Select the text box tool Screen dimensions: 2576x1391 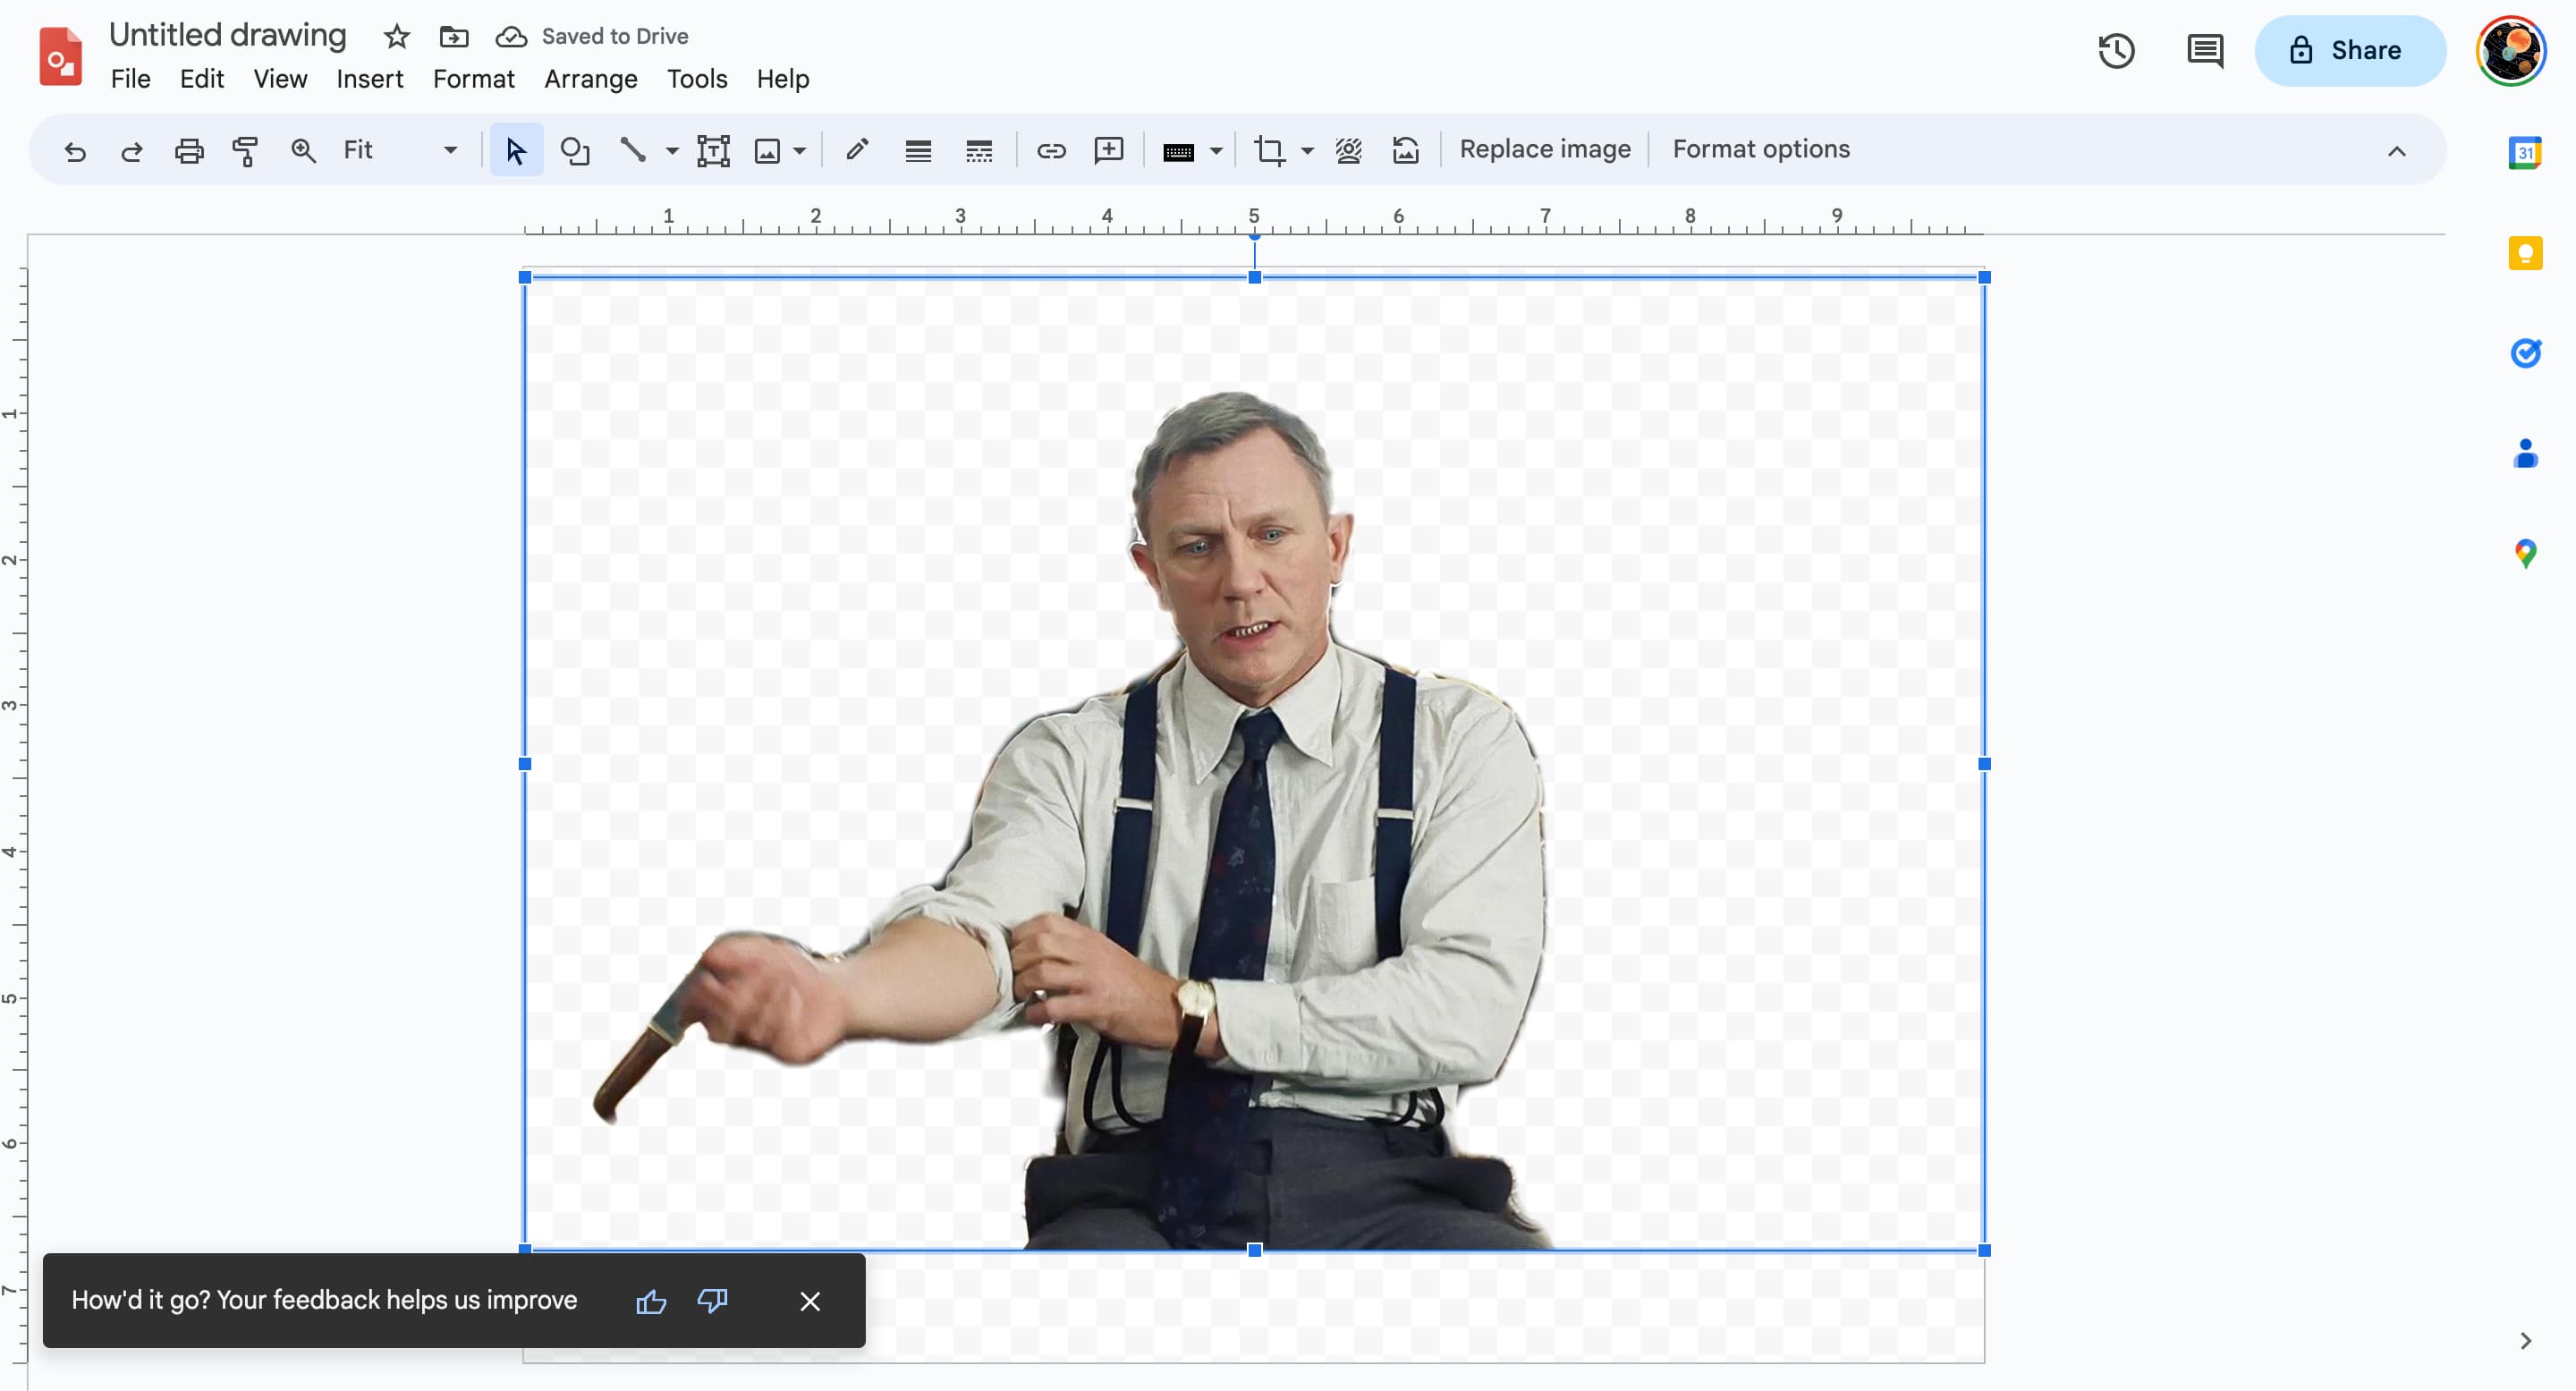pos(713,151)
